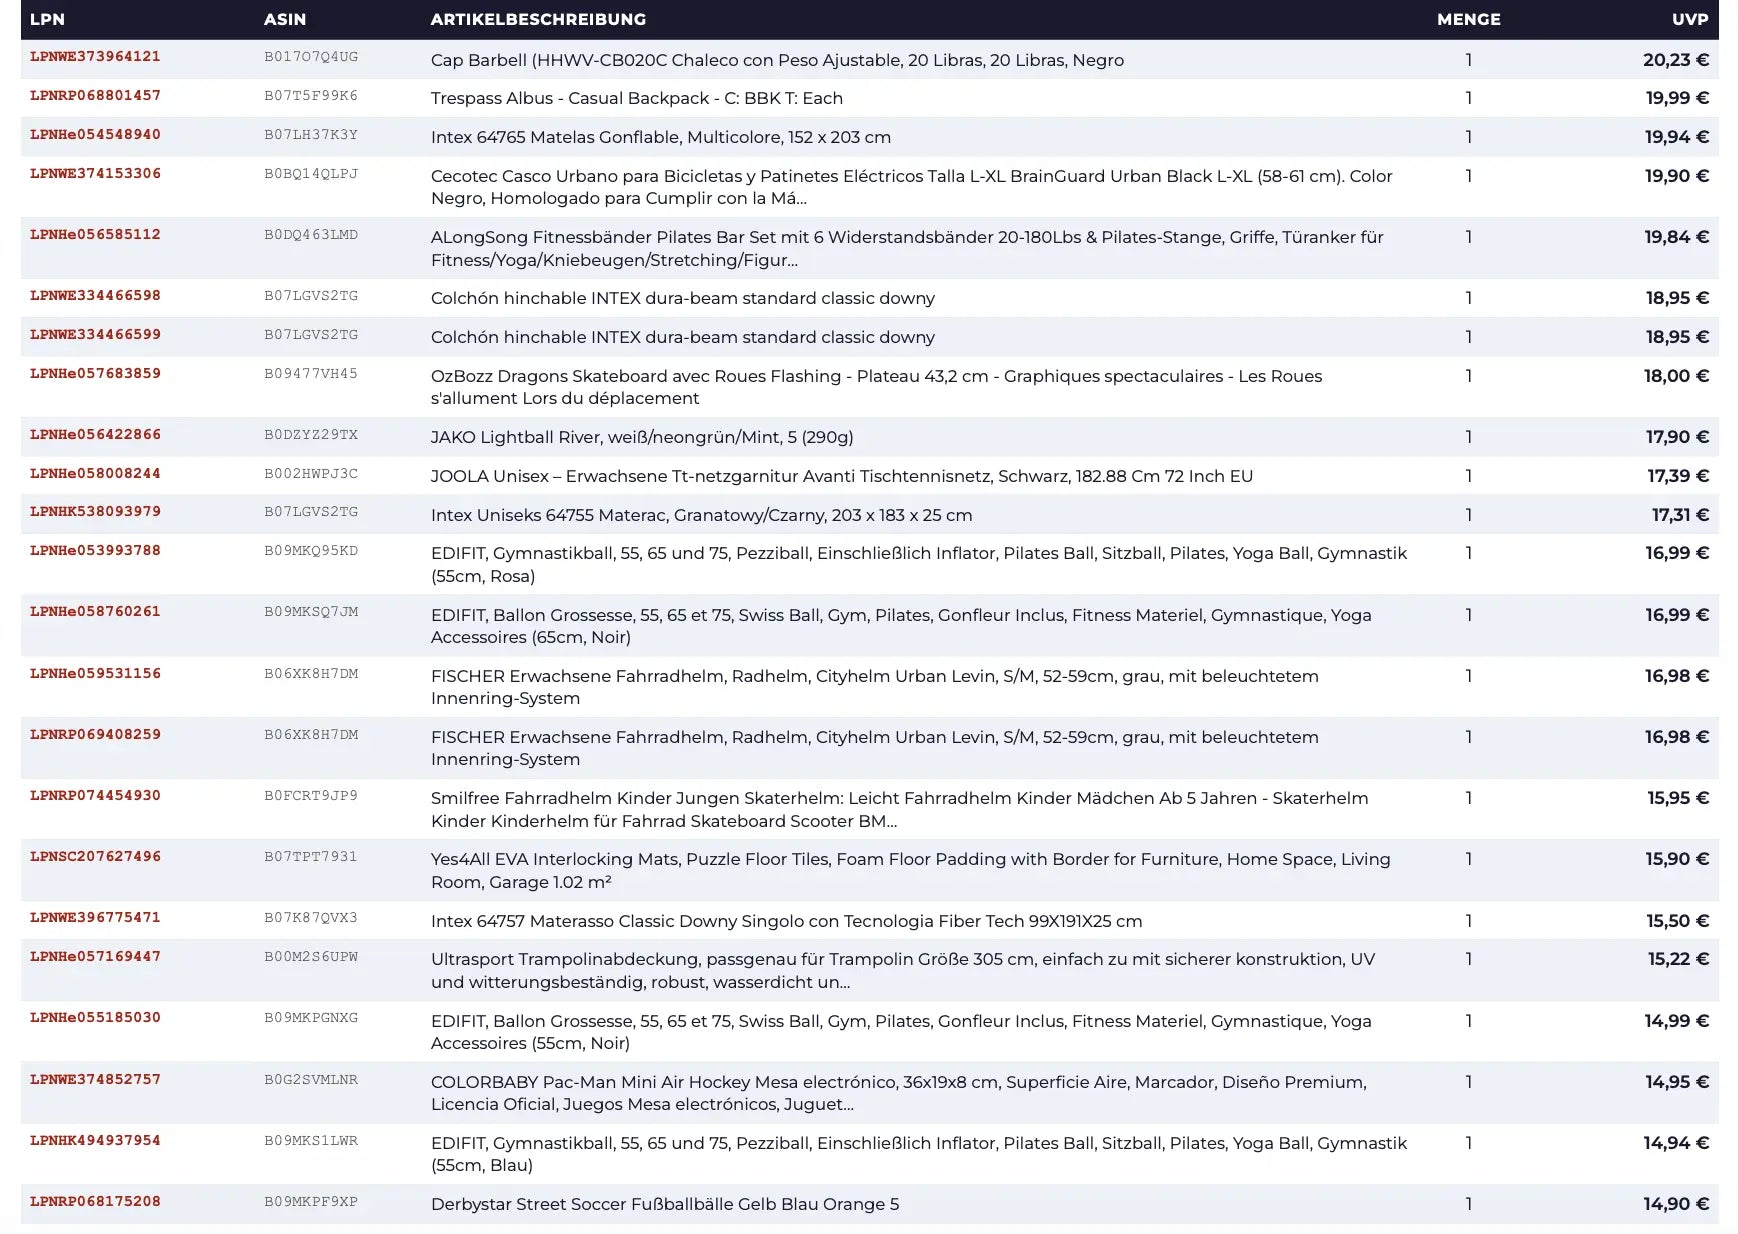Screen dimensions: 1738x1234
Task: Select the price 14,90 €
Action: [x=1676, y=1204]
